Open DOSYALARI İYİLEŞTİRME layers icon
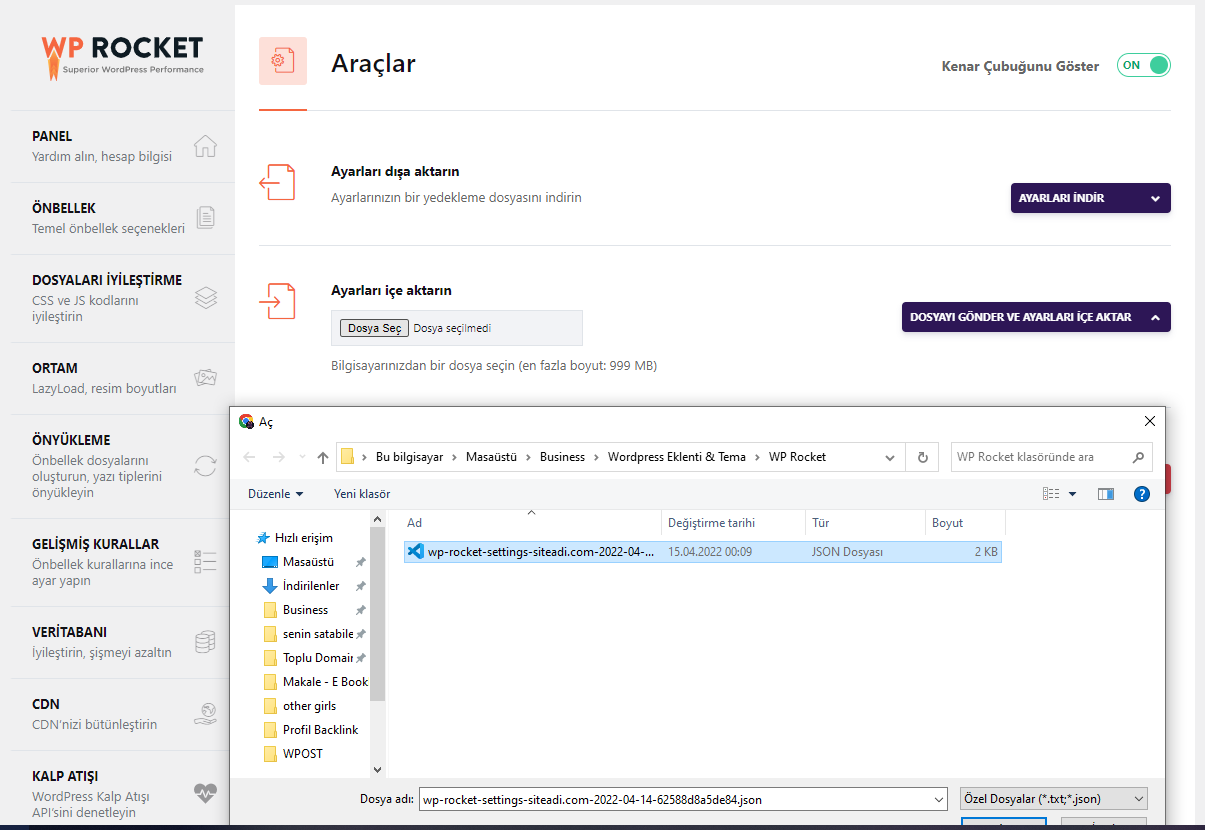This screenshot has width=1205, height=830. (x=205, y=298)
